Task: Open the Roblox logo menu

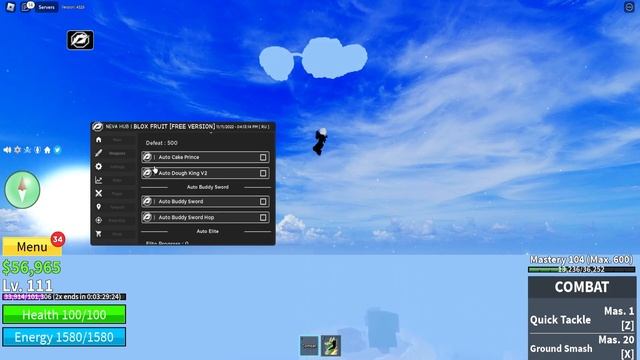Action: pyautogui.click(x=10, y=7)
